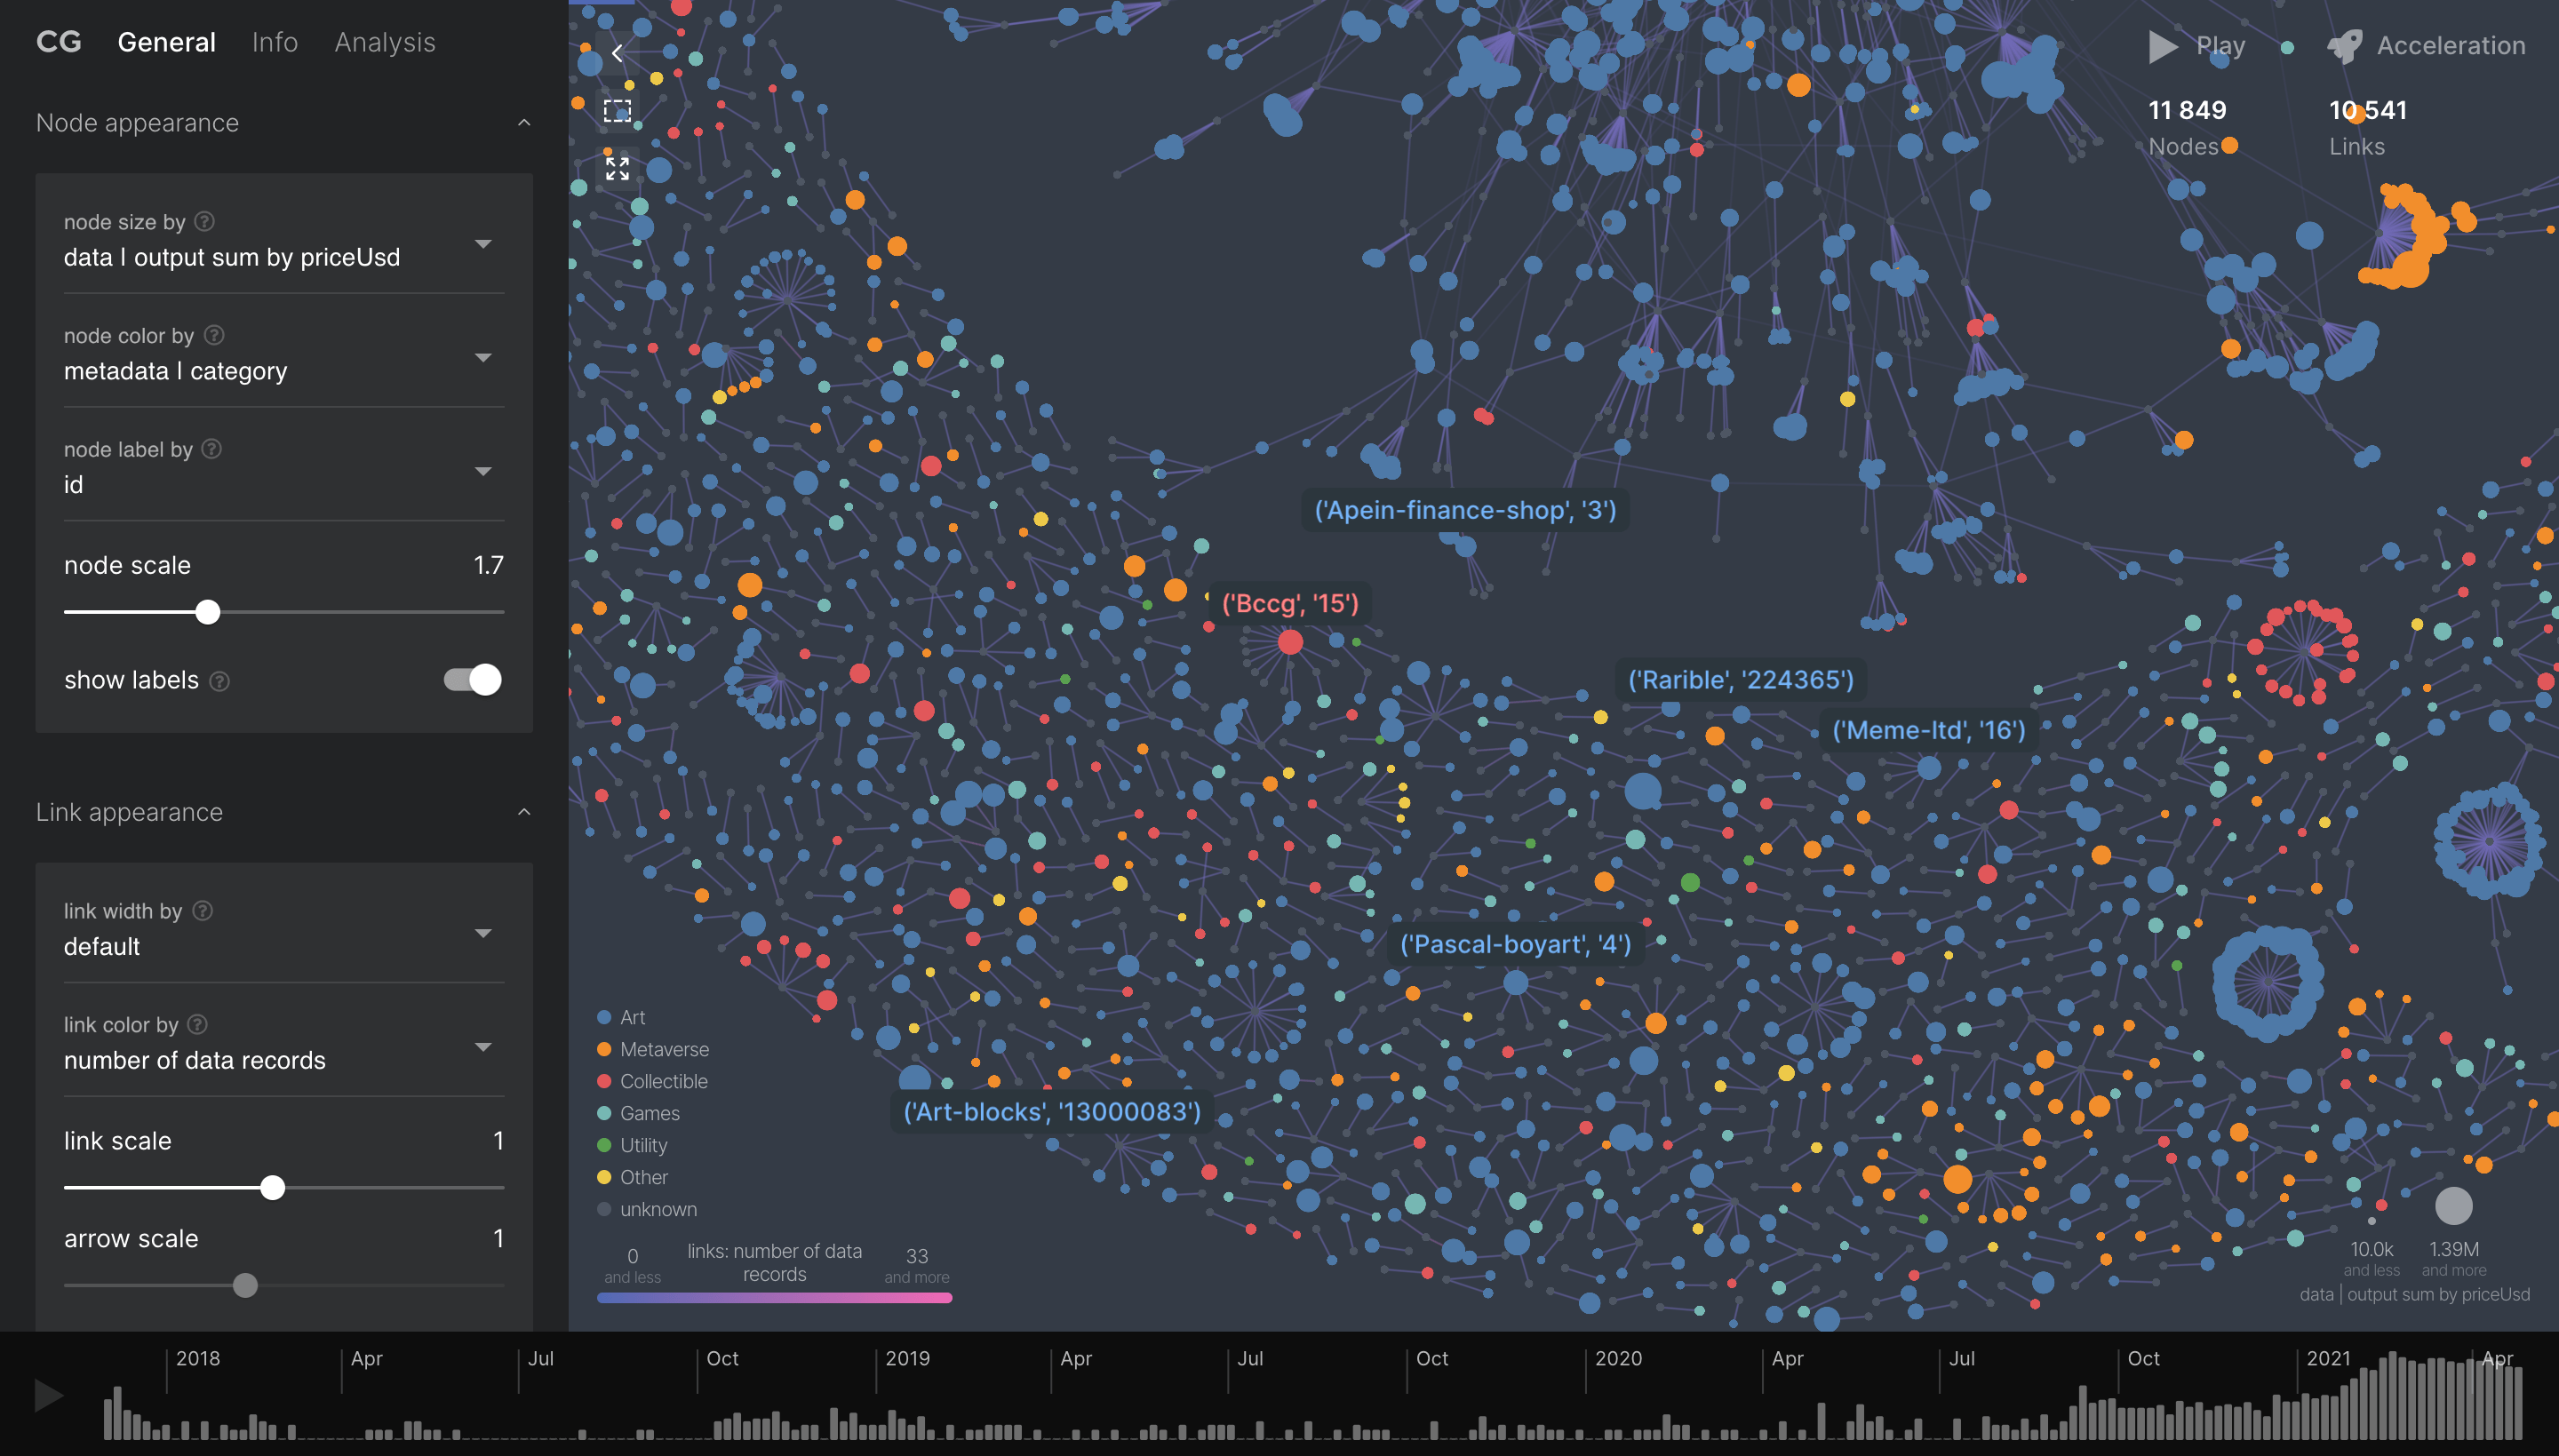Select the Art-blocks node label

click(x=1051, y=1109)
